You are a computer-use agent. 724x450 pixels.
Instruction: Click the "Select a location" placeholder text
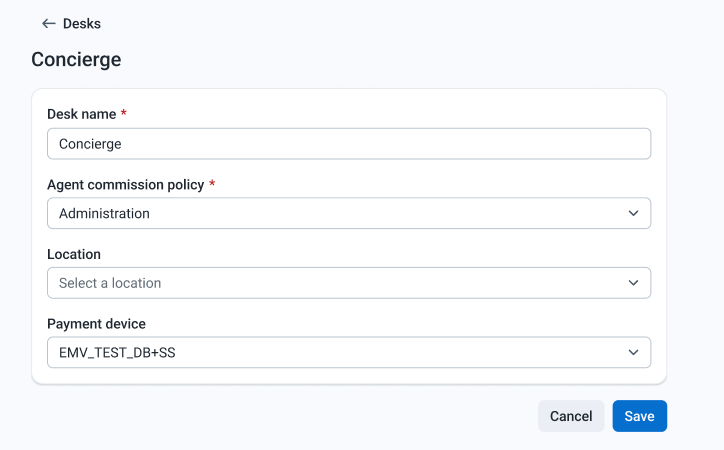(110, 283)
